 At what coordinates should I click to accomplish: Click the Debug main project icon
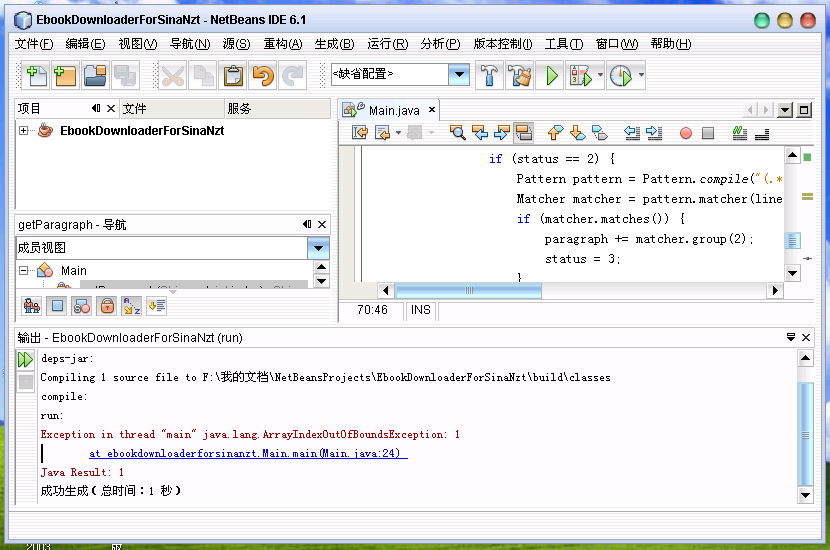[x=581, y=76]
